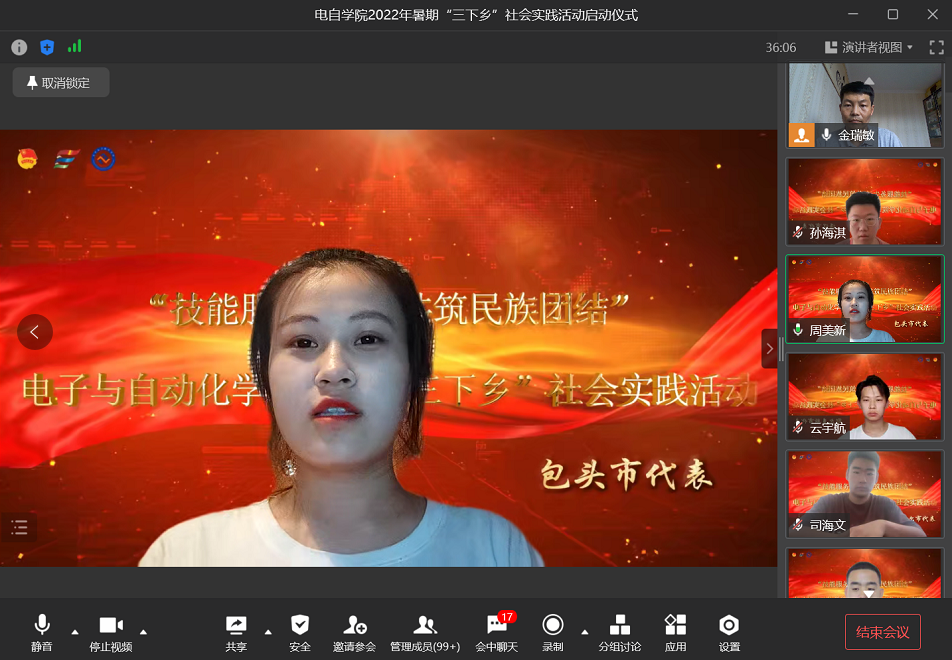
Task: Open the Apps (应用) panel
Action: [675, 632]
